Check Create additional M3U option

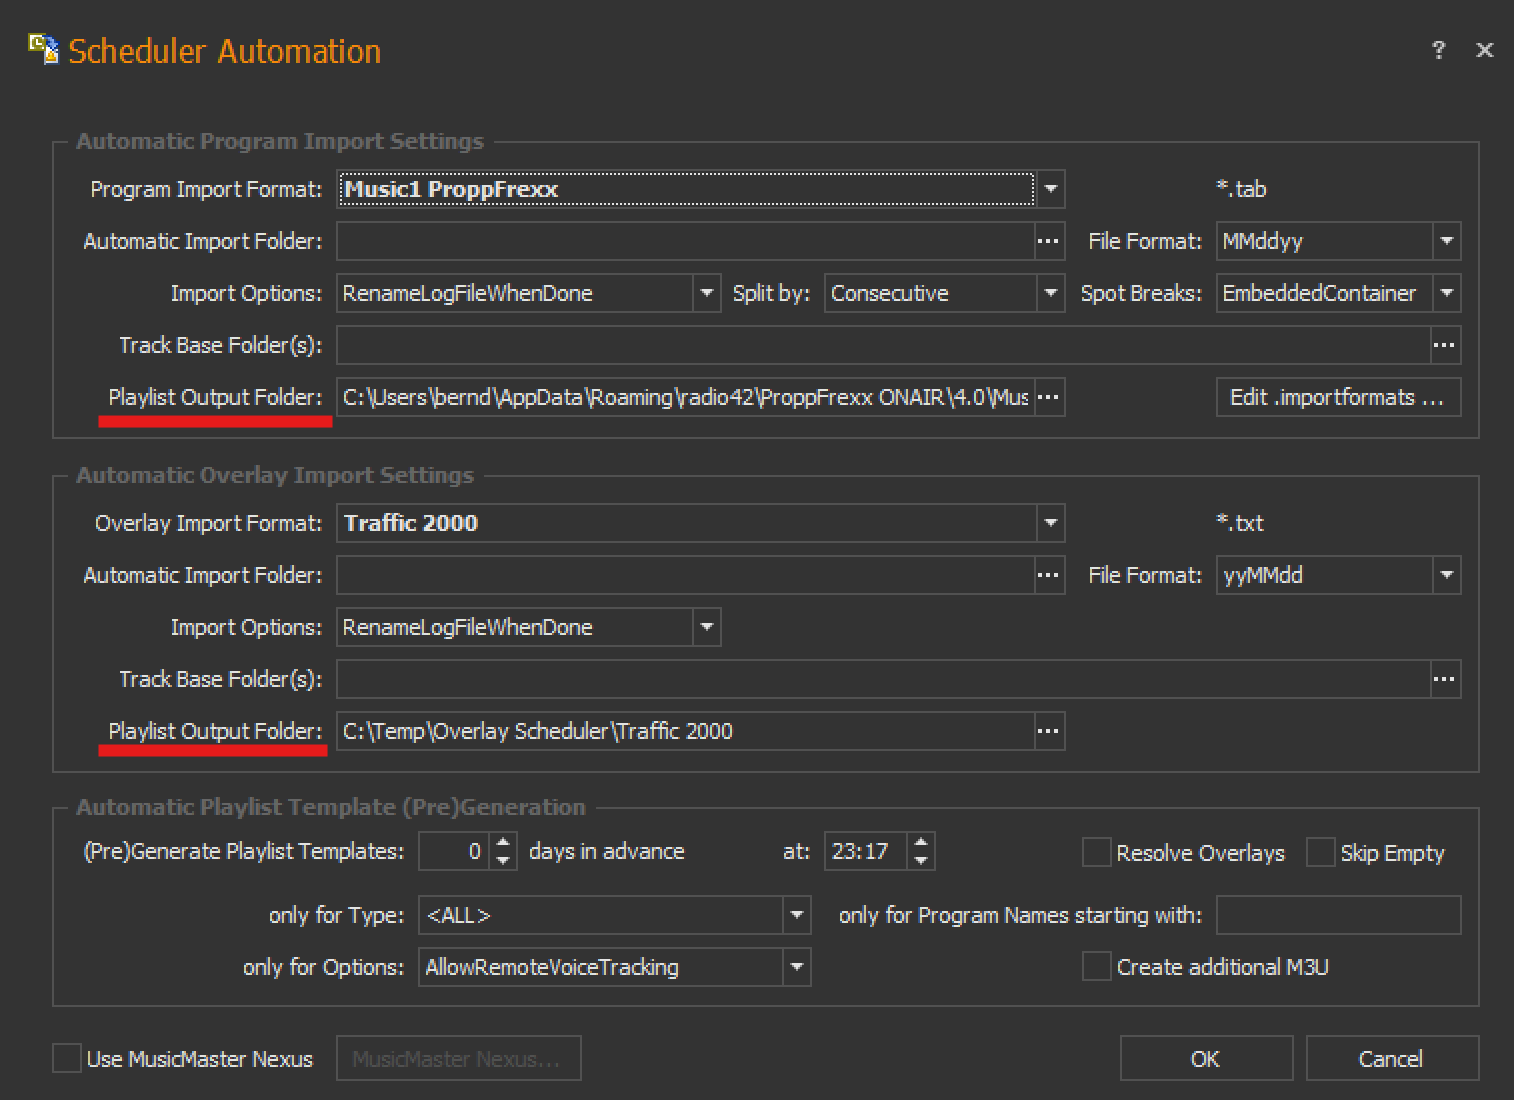point(1097,966)
